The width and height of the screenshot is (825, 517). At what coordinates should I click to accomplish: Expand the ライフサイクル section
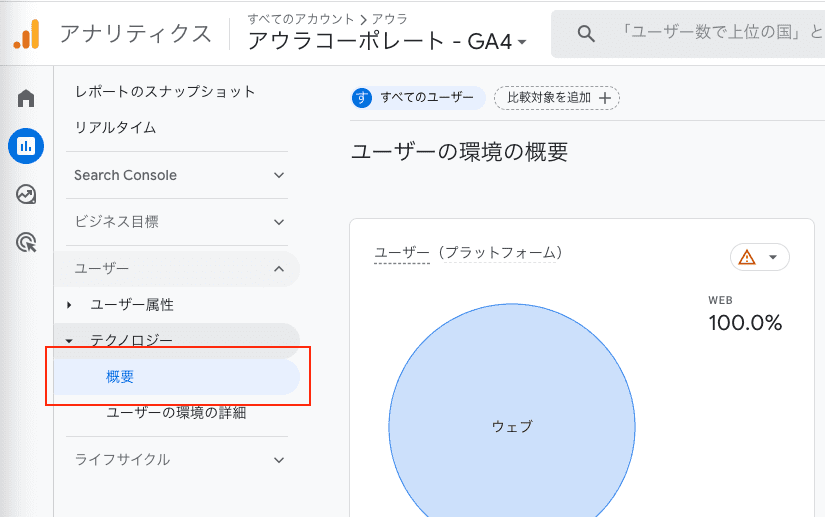click(x=279, y=460)
